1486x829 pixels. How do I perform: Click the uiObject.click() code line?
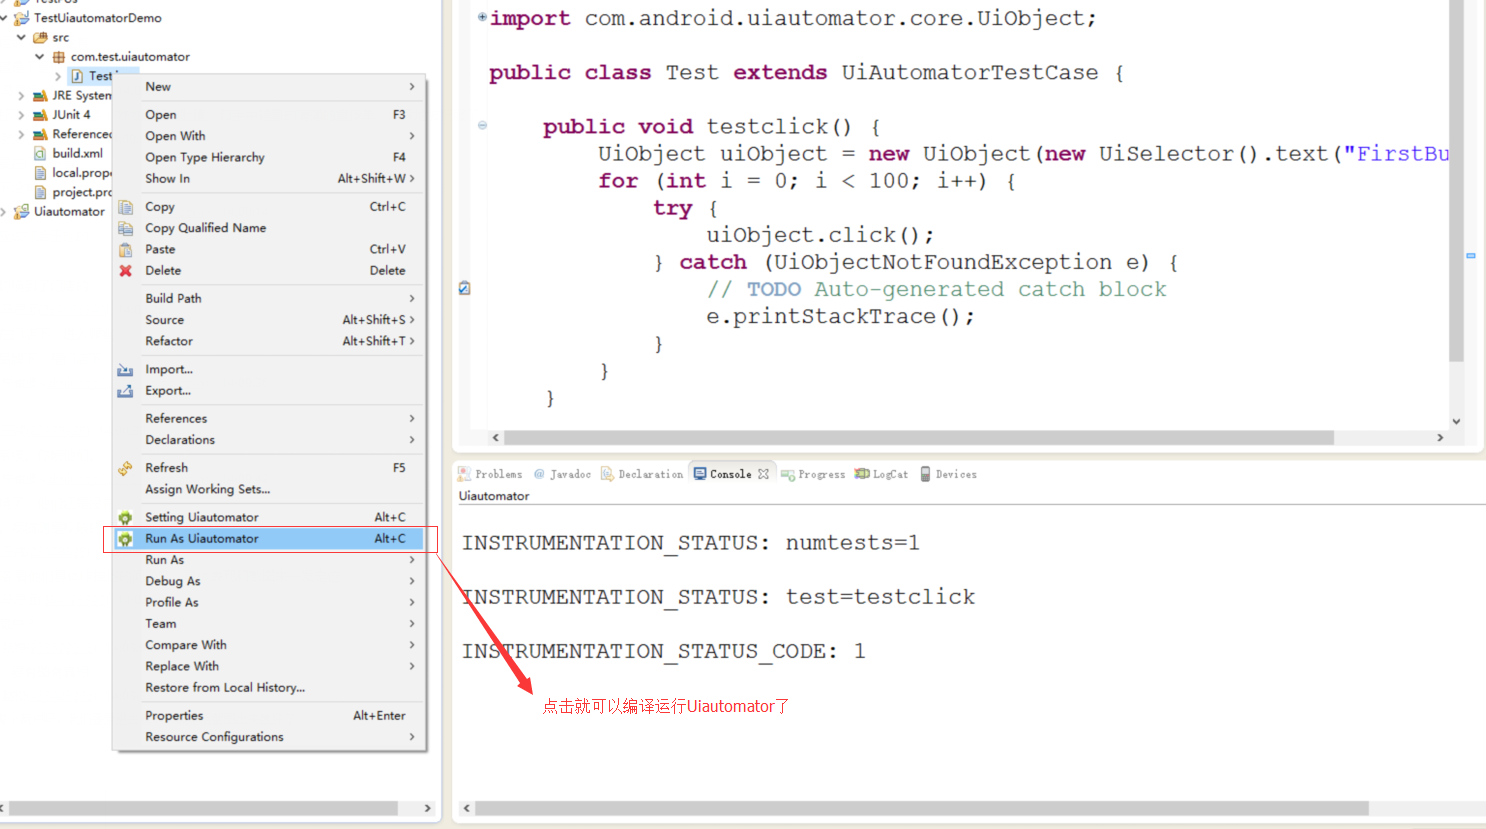[820, 235]
